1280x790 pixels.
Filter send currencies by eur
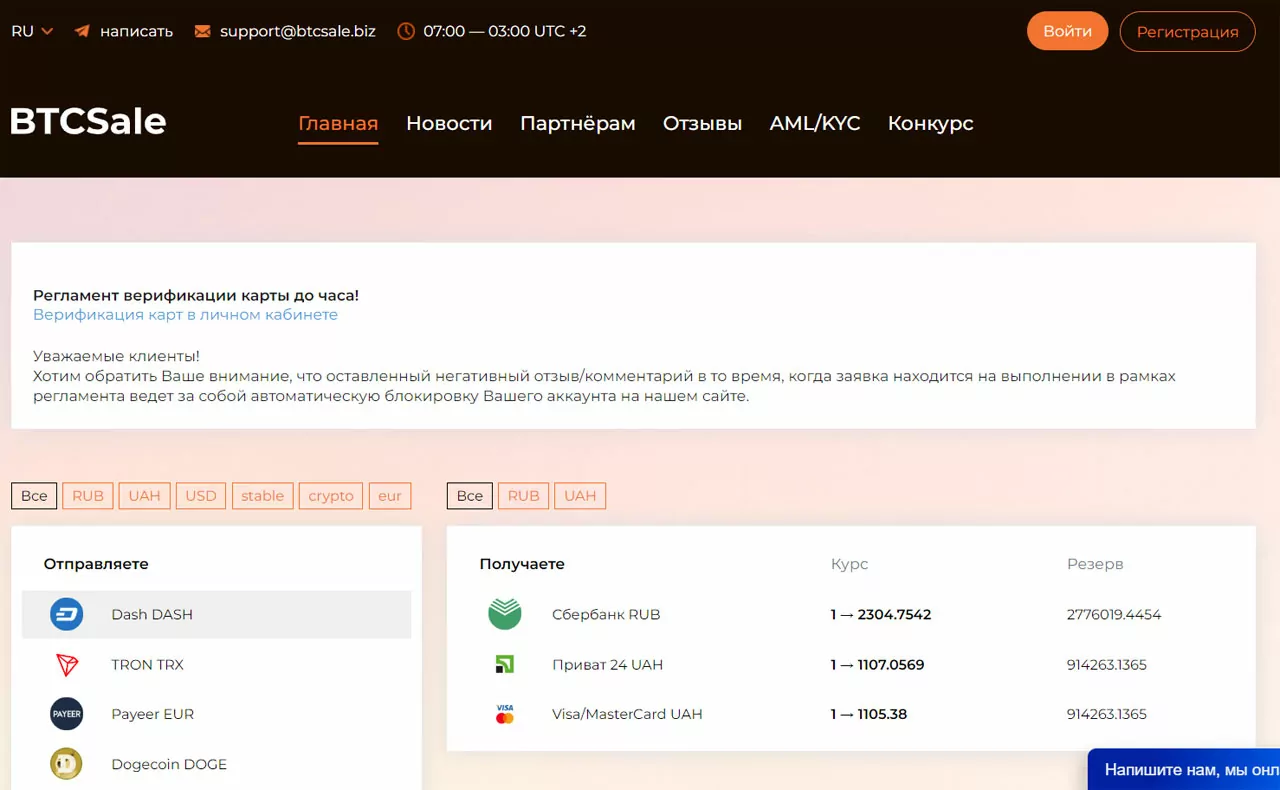pyautogui.click(x=390, y=496)
